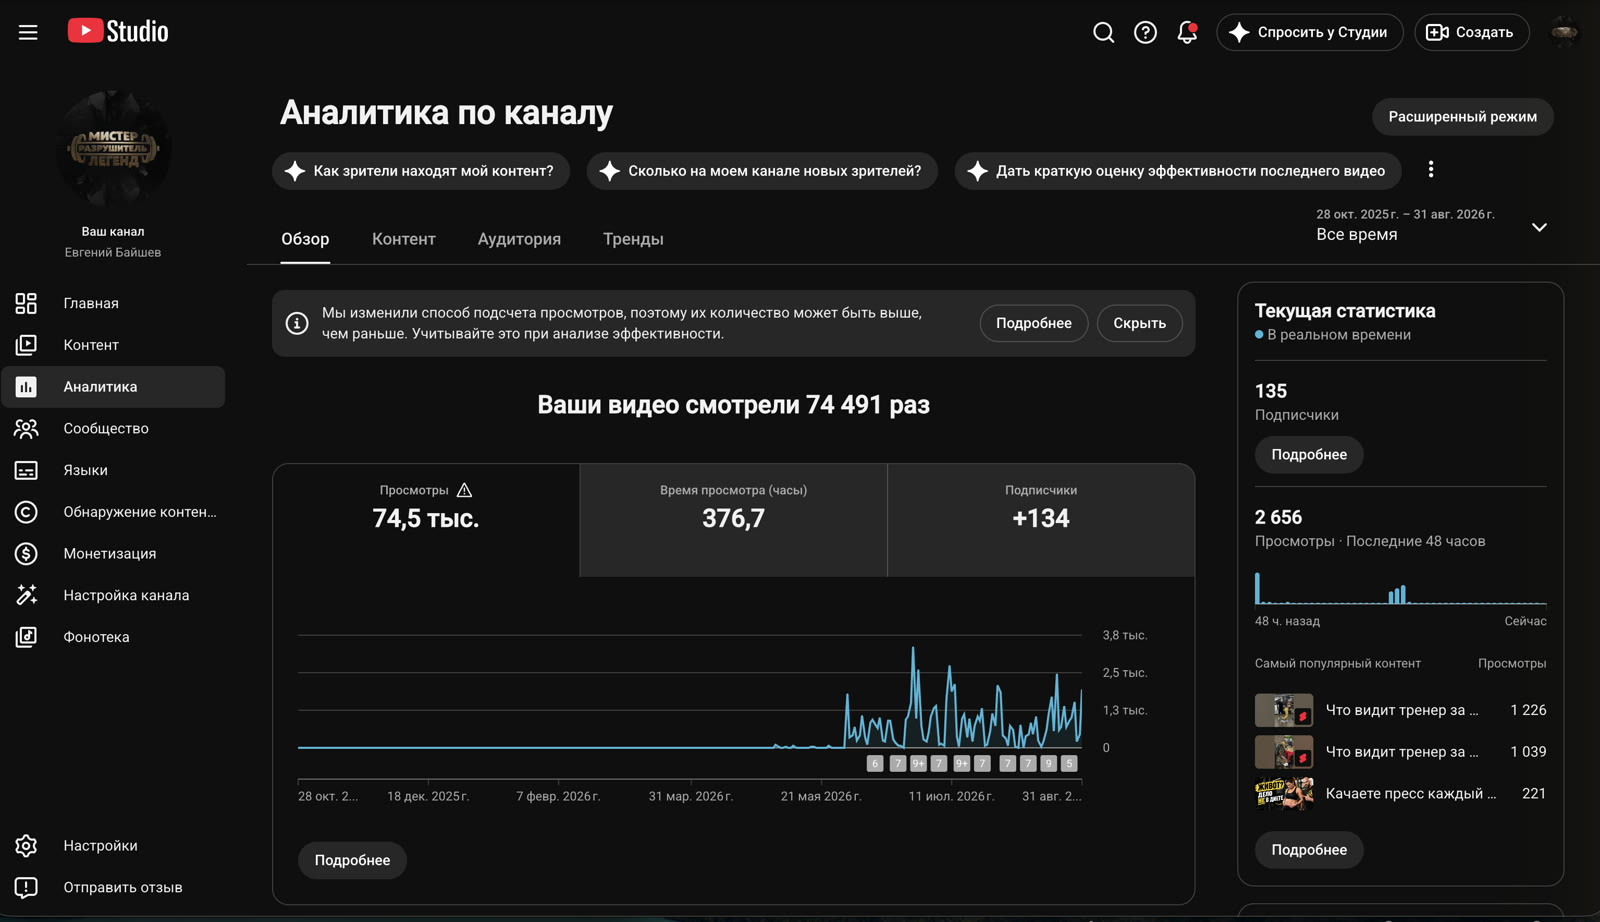Dismiss the notice with Скрыть
The height and width of the screenshot is (922, 1600).
pos(1140,323)
